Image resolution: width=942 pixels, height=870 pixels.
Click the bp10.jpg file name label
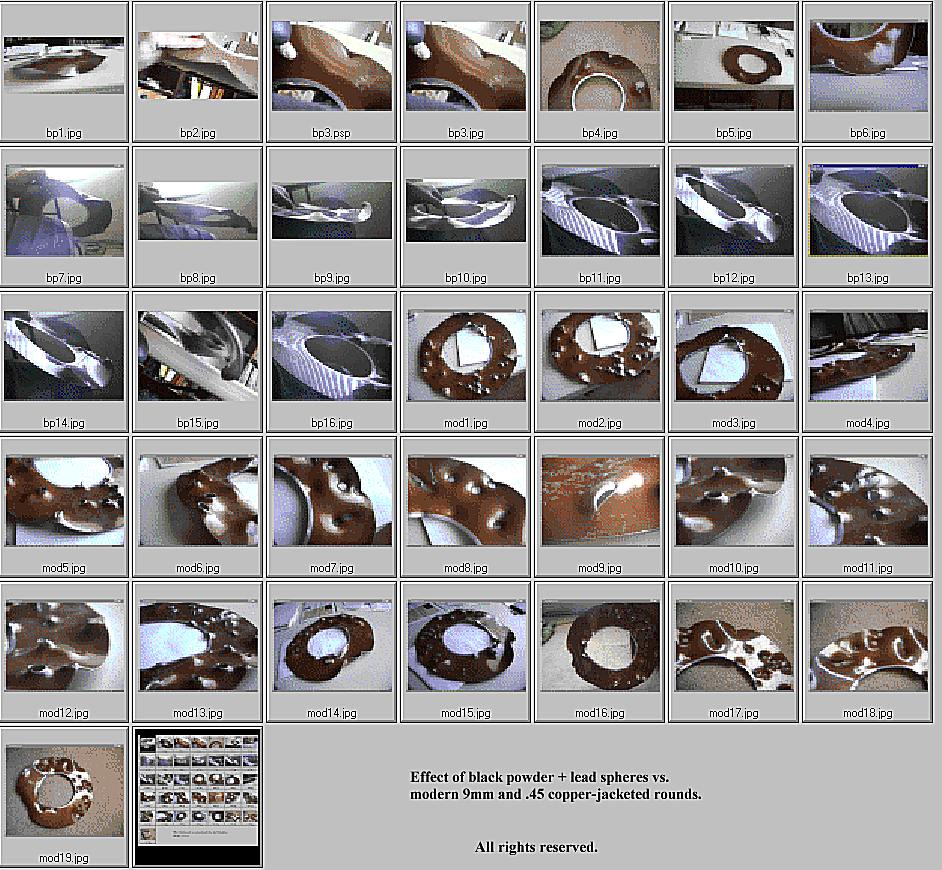(466, 278)
